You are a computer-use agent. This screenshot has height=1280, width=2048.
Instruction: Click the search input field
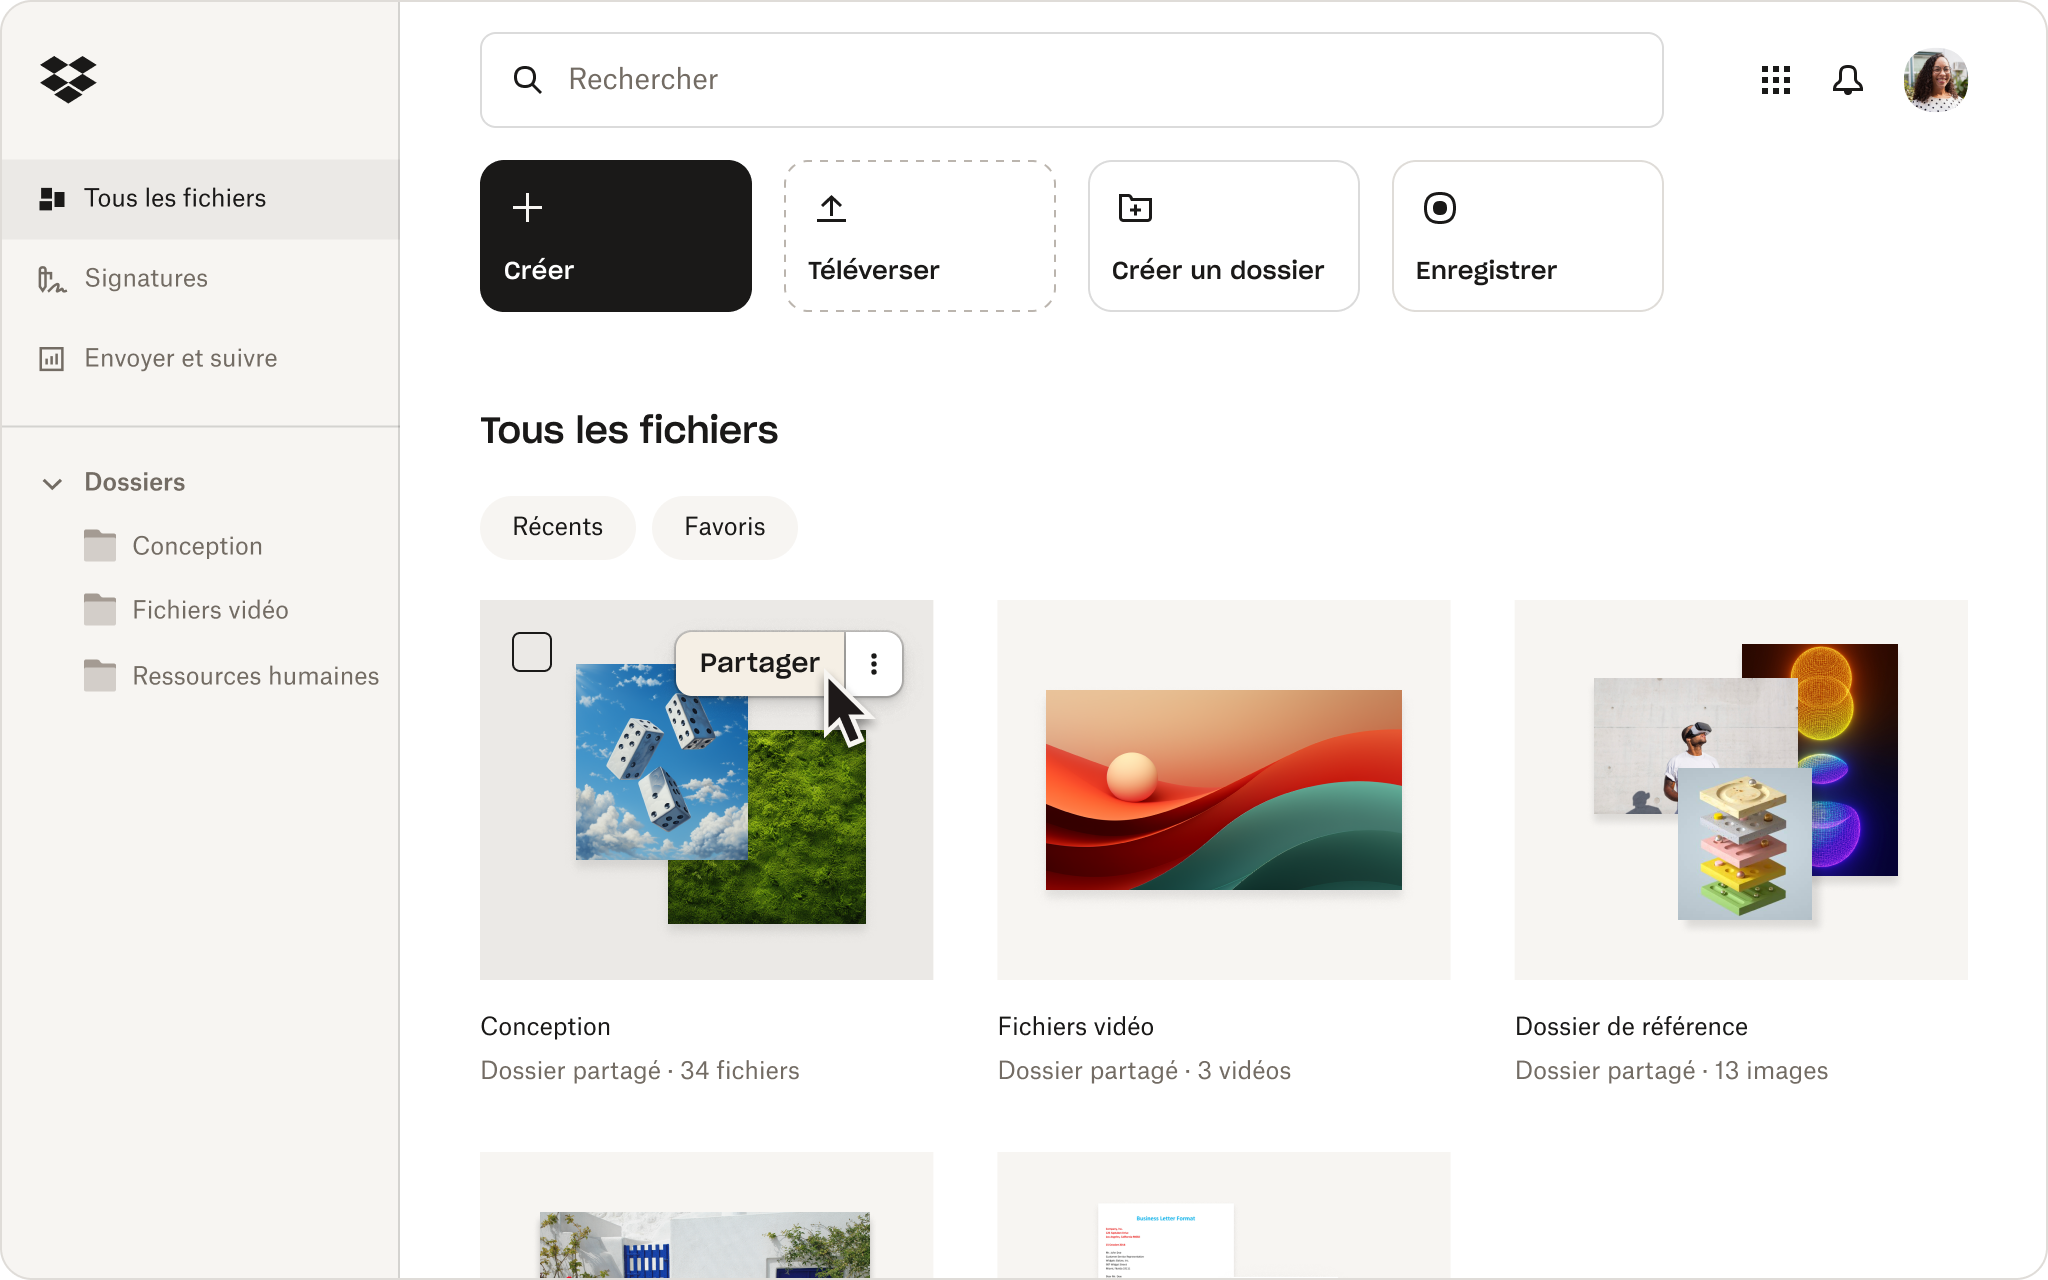1072,80
